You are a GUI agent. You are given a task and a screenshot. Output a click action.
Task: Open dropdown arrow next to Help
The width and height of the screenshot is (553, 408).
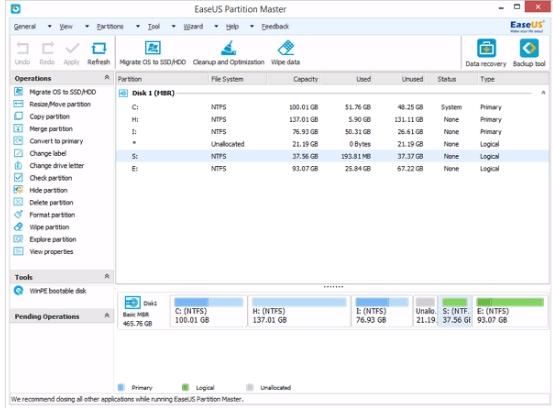click(x=251, y=26)
